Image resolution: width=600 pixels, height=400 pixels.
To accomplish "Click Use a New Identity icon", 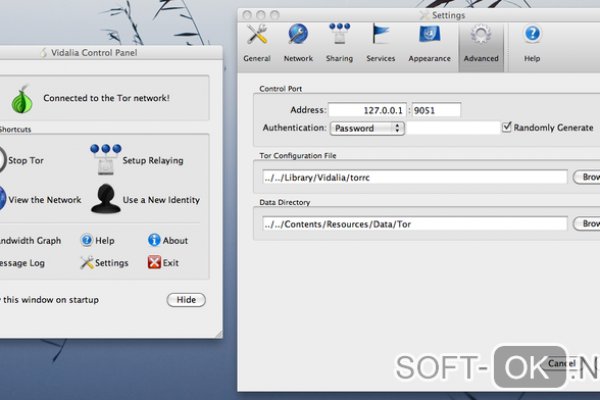I will (105, 199).
